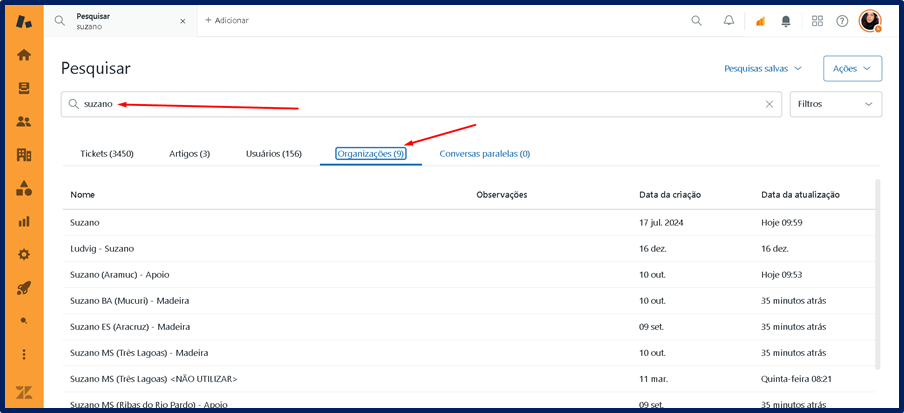904x413 pixels.
Task: Open Reporting bar chart icon in sidebar
Action: (x=24, y=221)
